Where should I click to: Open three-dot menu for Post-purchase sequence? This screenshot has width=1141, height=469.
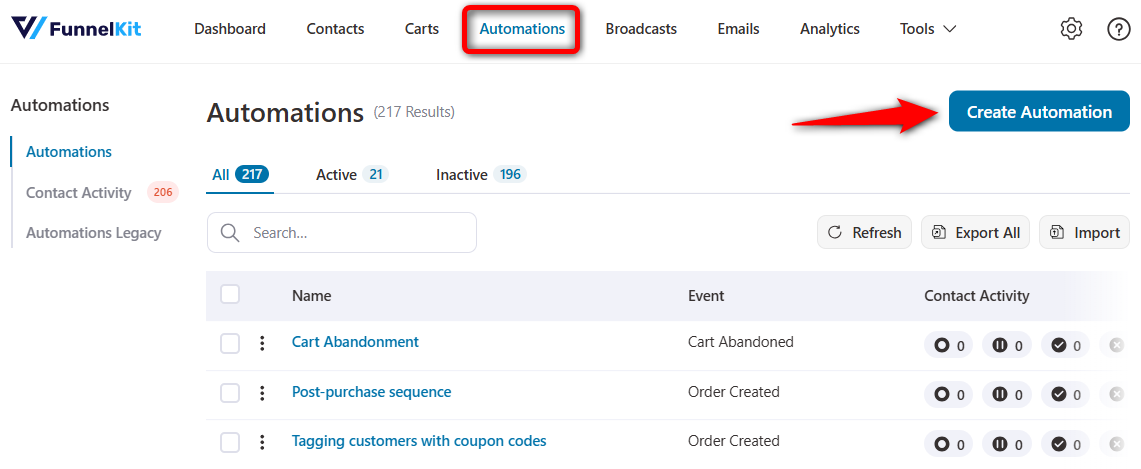262,393
